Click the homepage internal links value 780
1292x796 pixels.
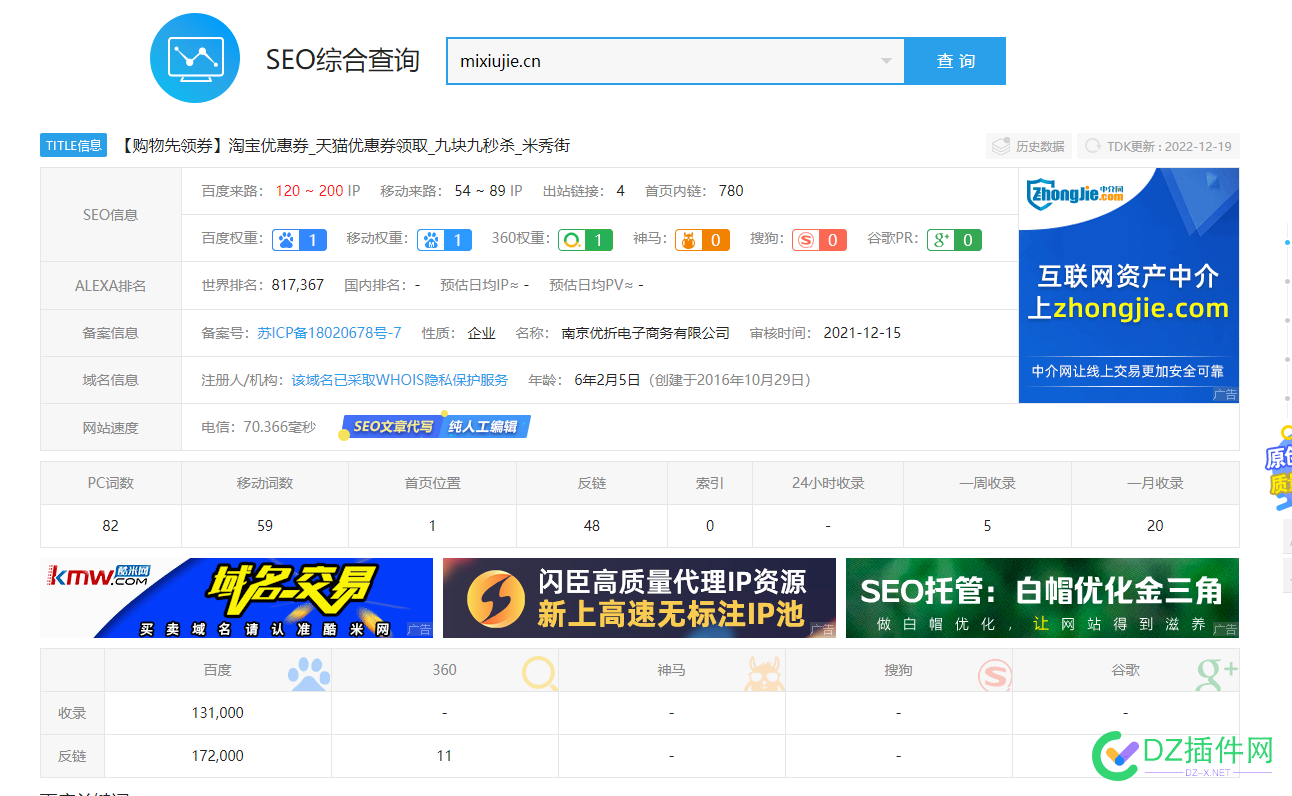click(x=731, y=191)
